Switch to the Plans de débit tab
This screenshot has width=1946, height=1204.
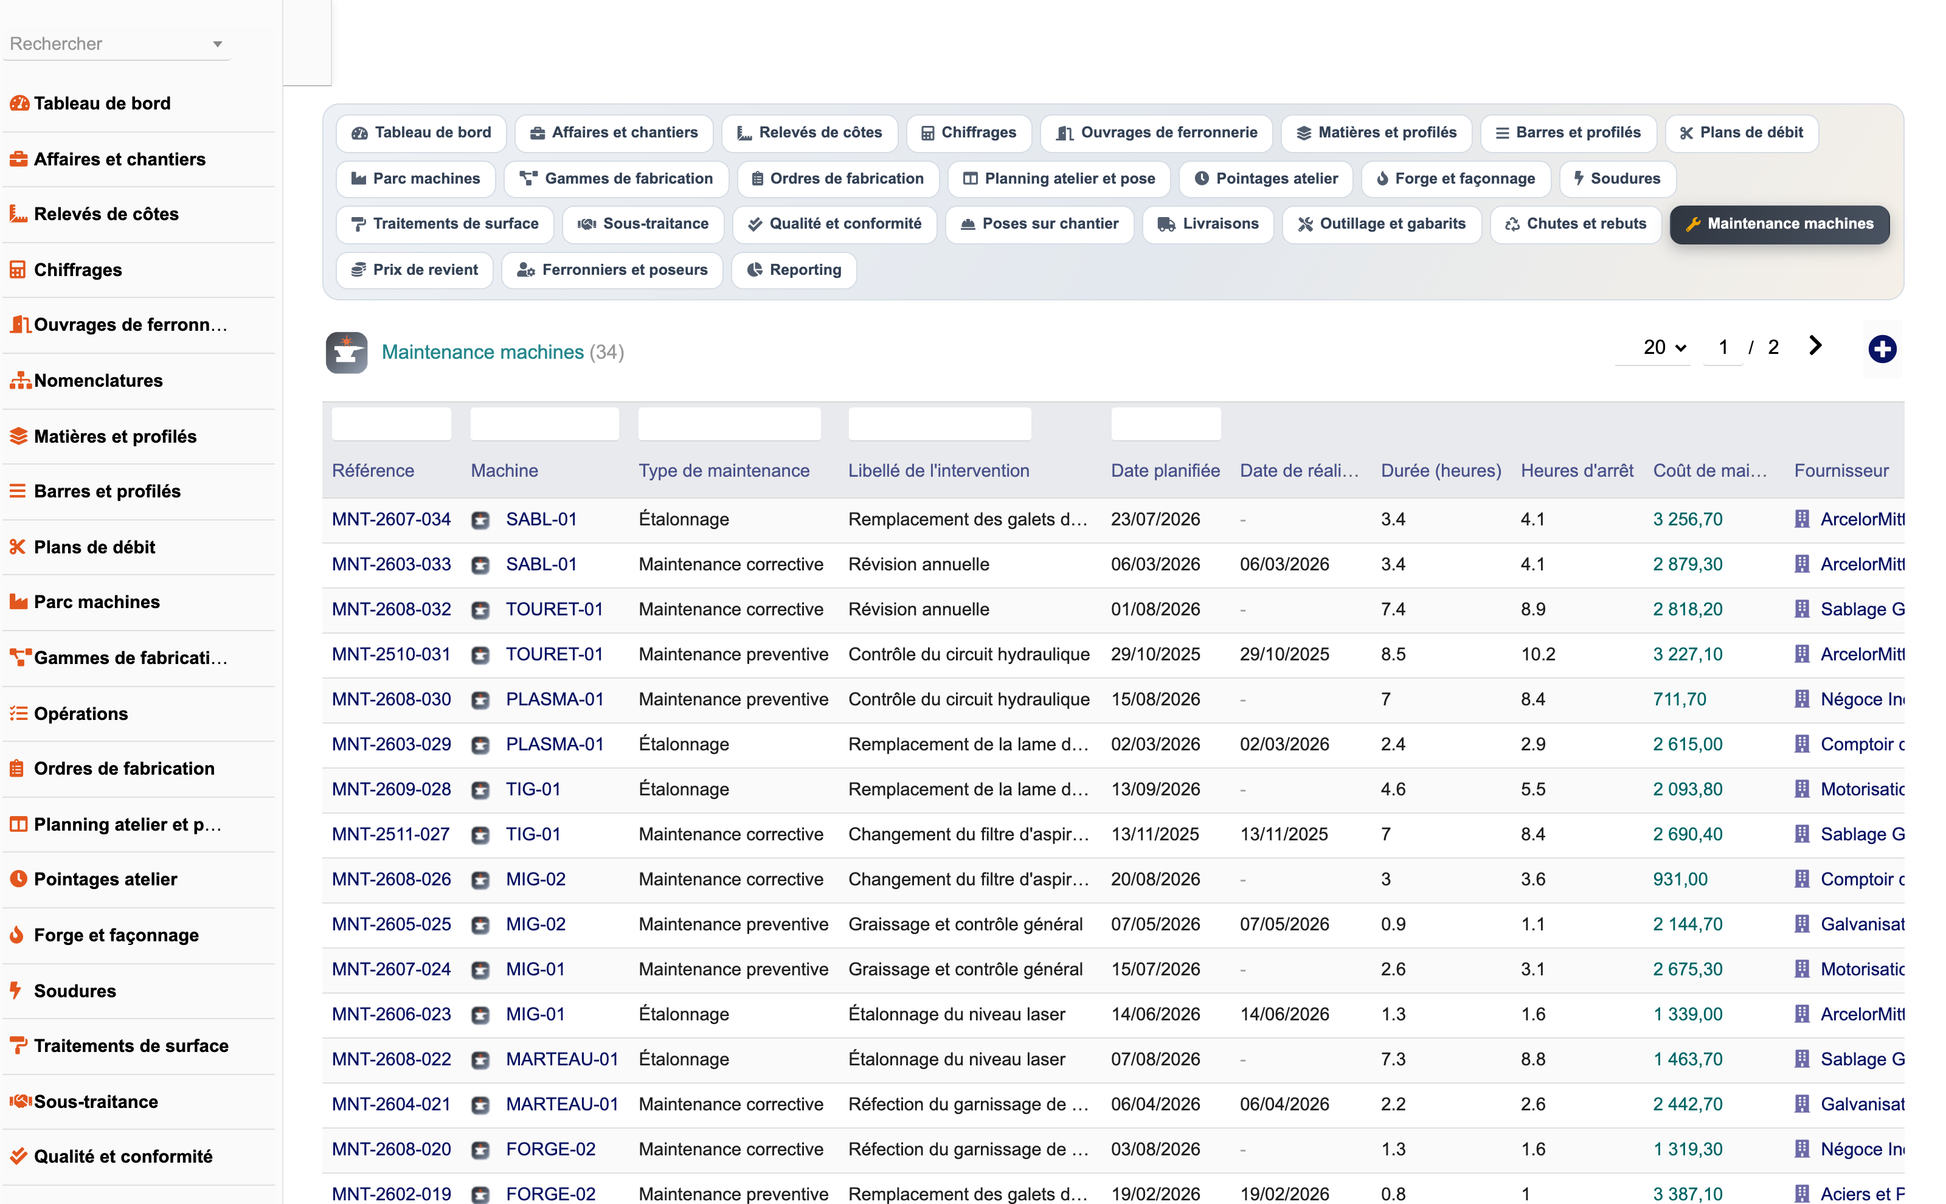[x=1741, y=133]
